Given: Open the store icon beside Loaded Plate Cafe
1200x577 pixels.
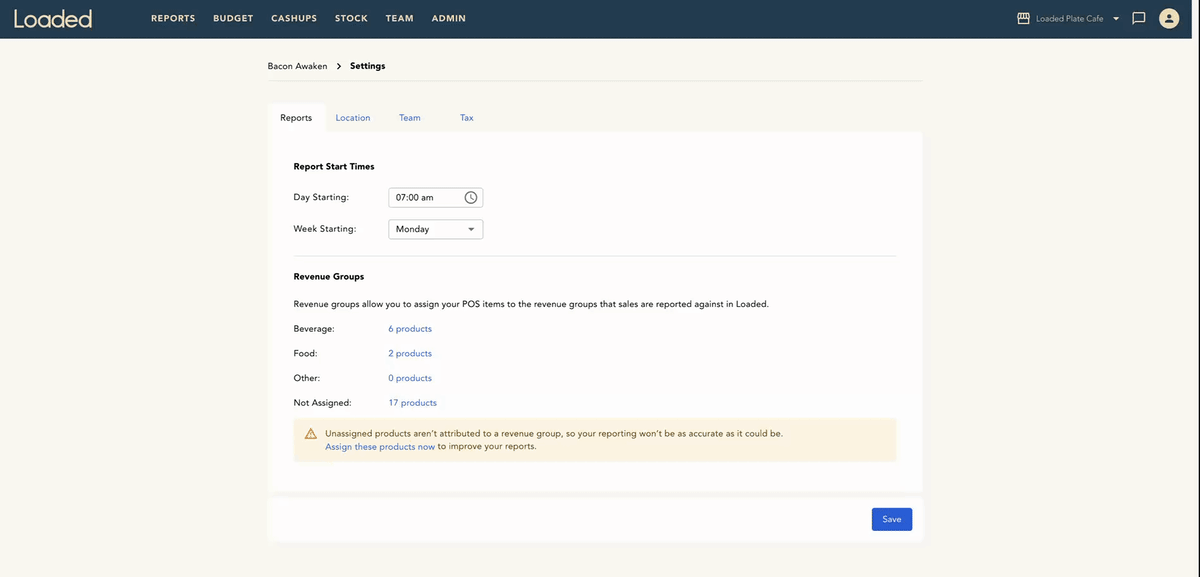Looking at the screenshot, I should 1023,18.
